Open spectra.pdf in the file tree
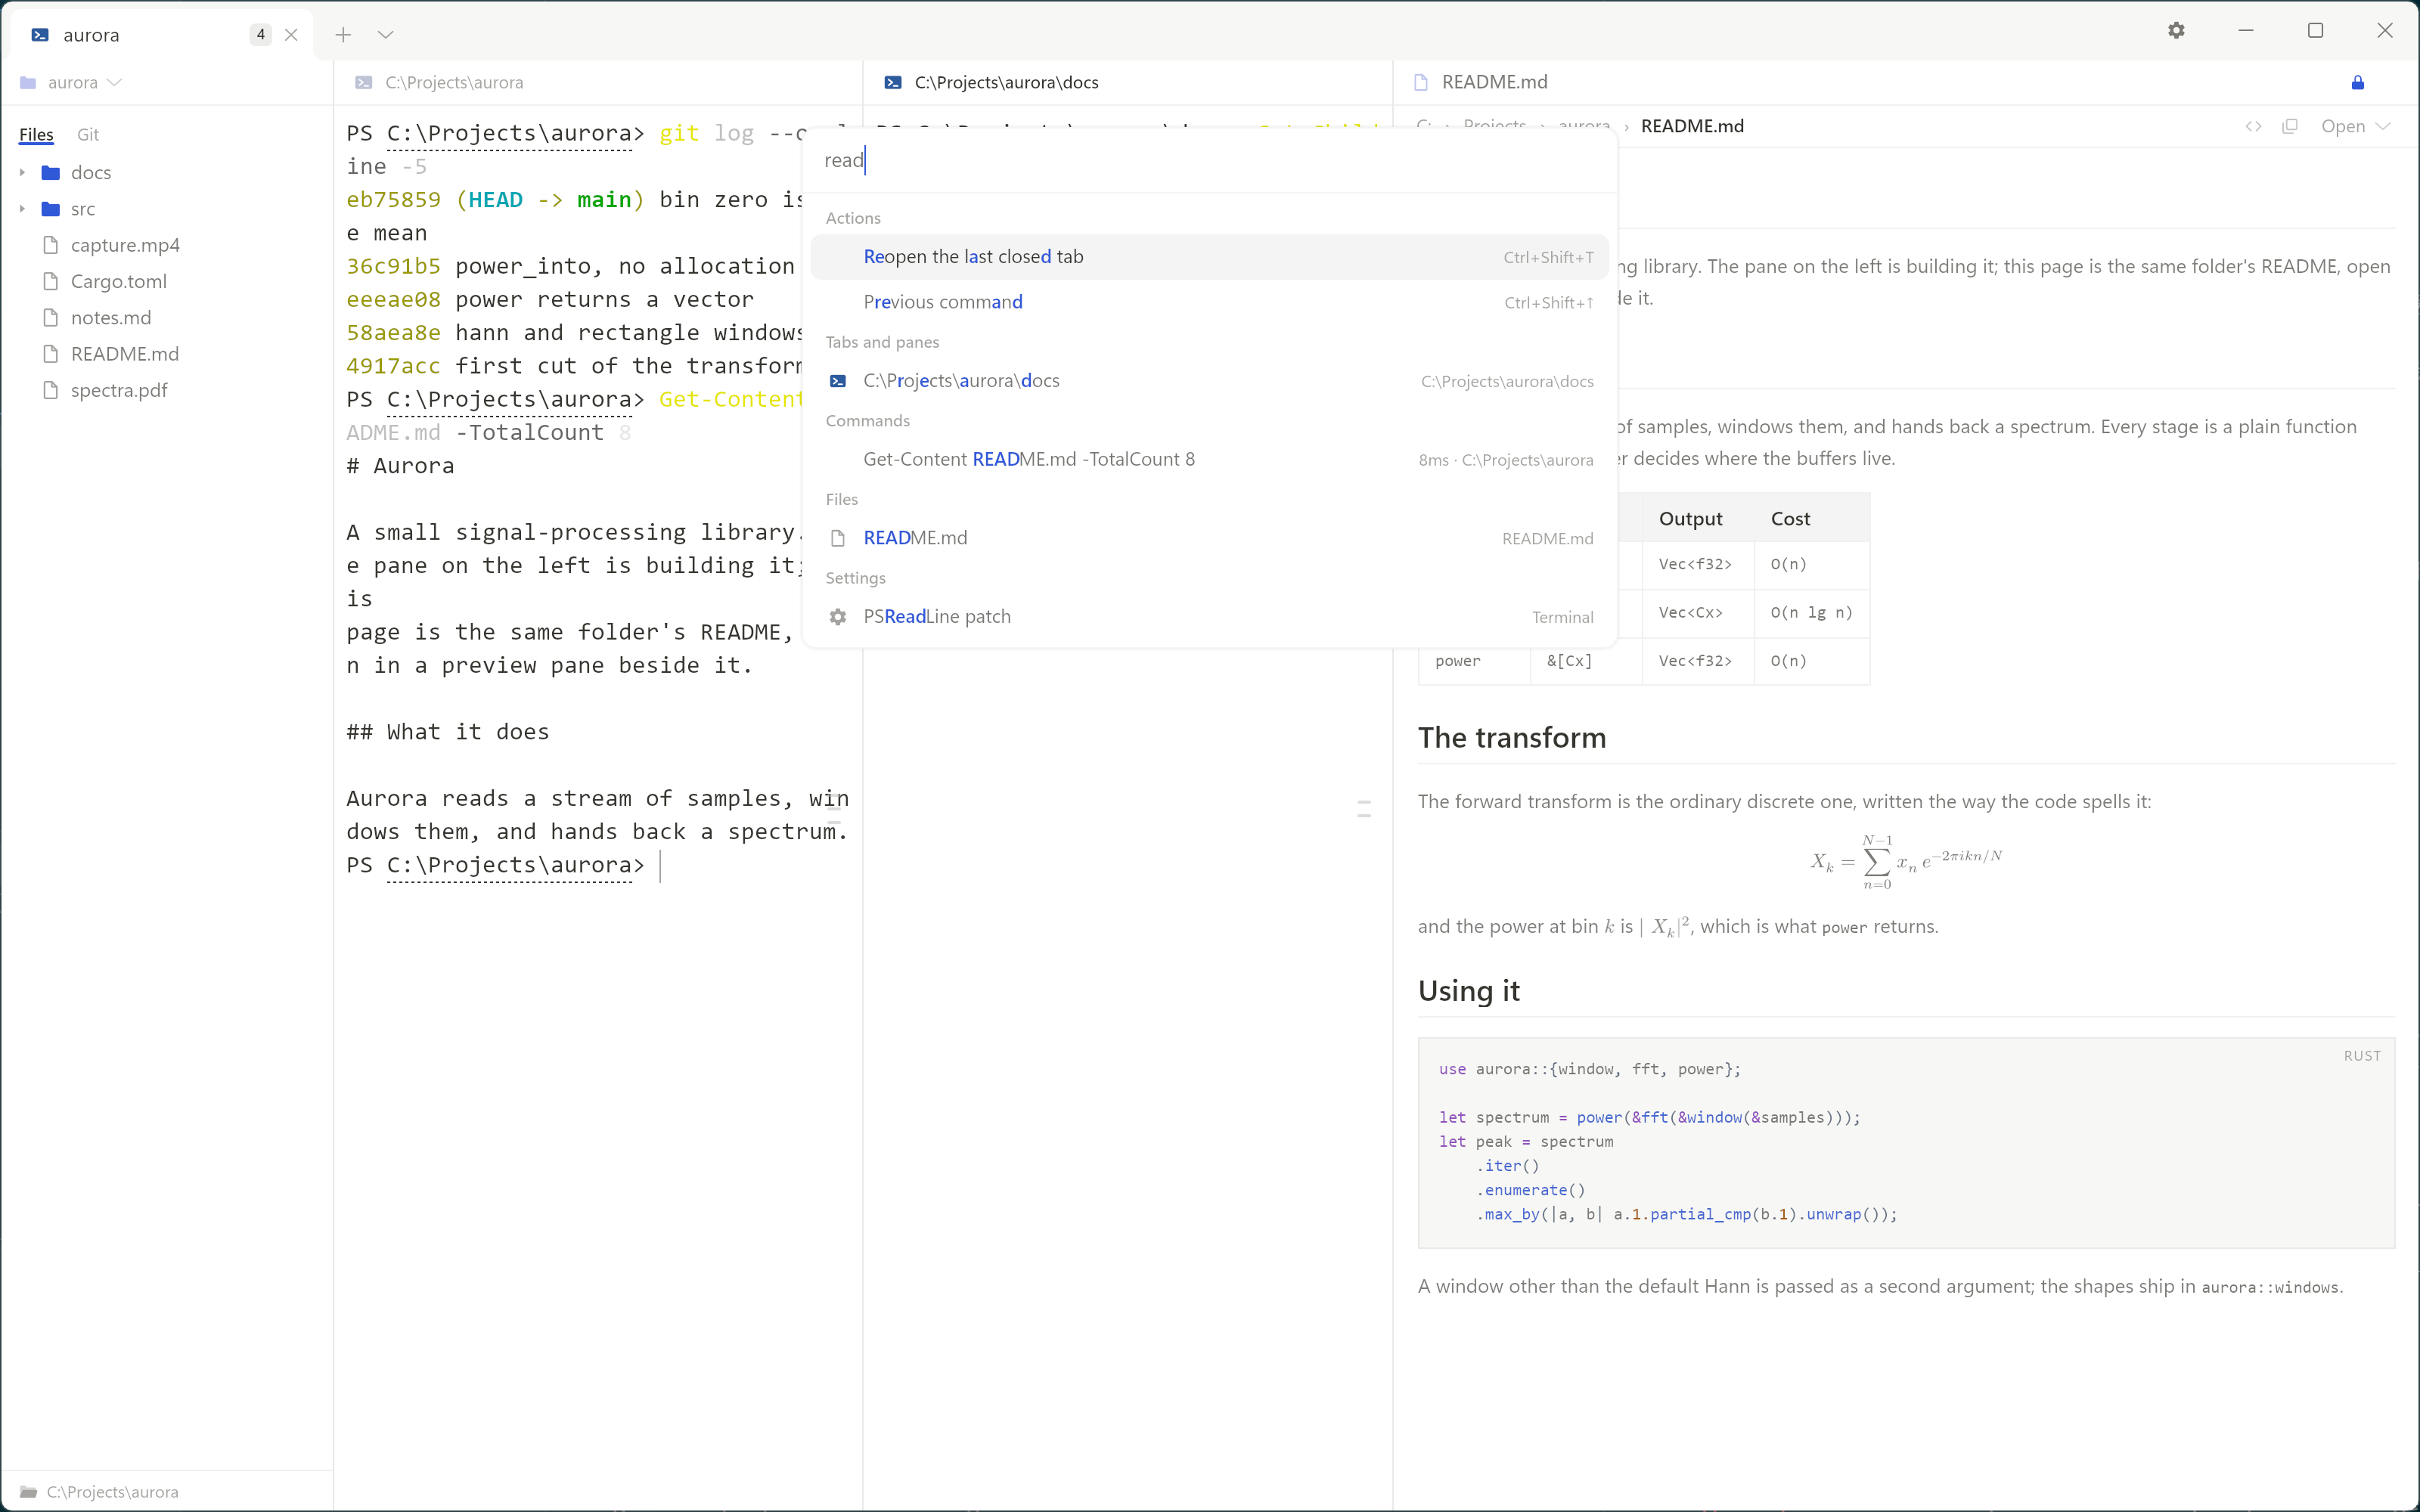2420x1512 pixels. pos(119,390)
